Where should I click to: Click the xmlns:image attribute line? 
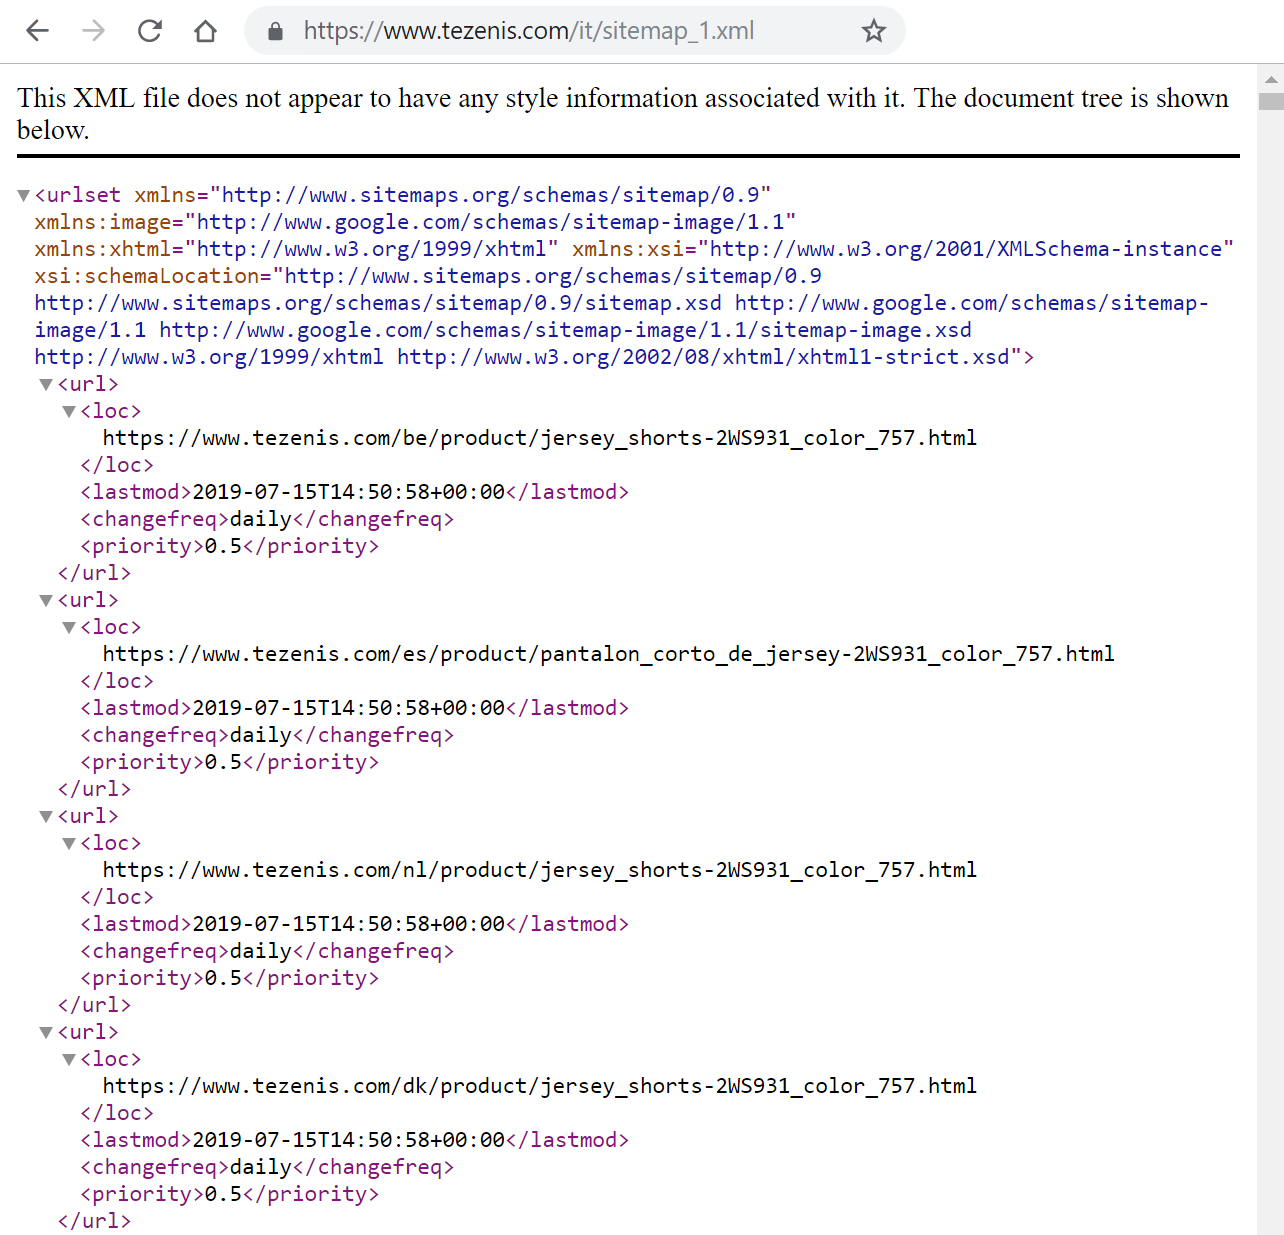click(415, 222)
